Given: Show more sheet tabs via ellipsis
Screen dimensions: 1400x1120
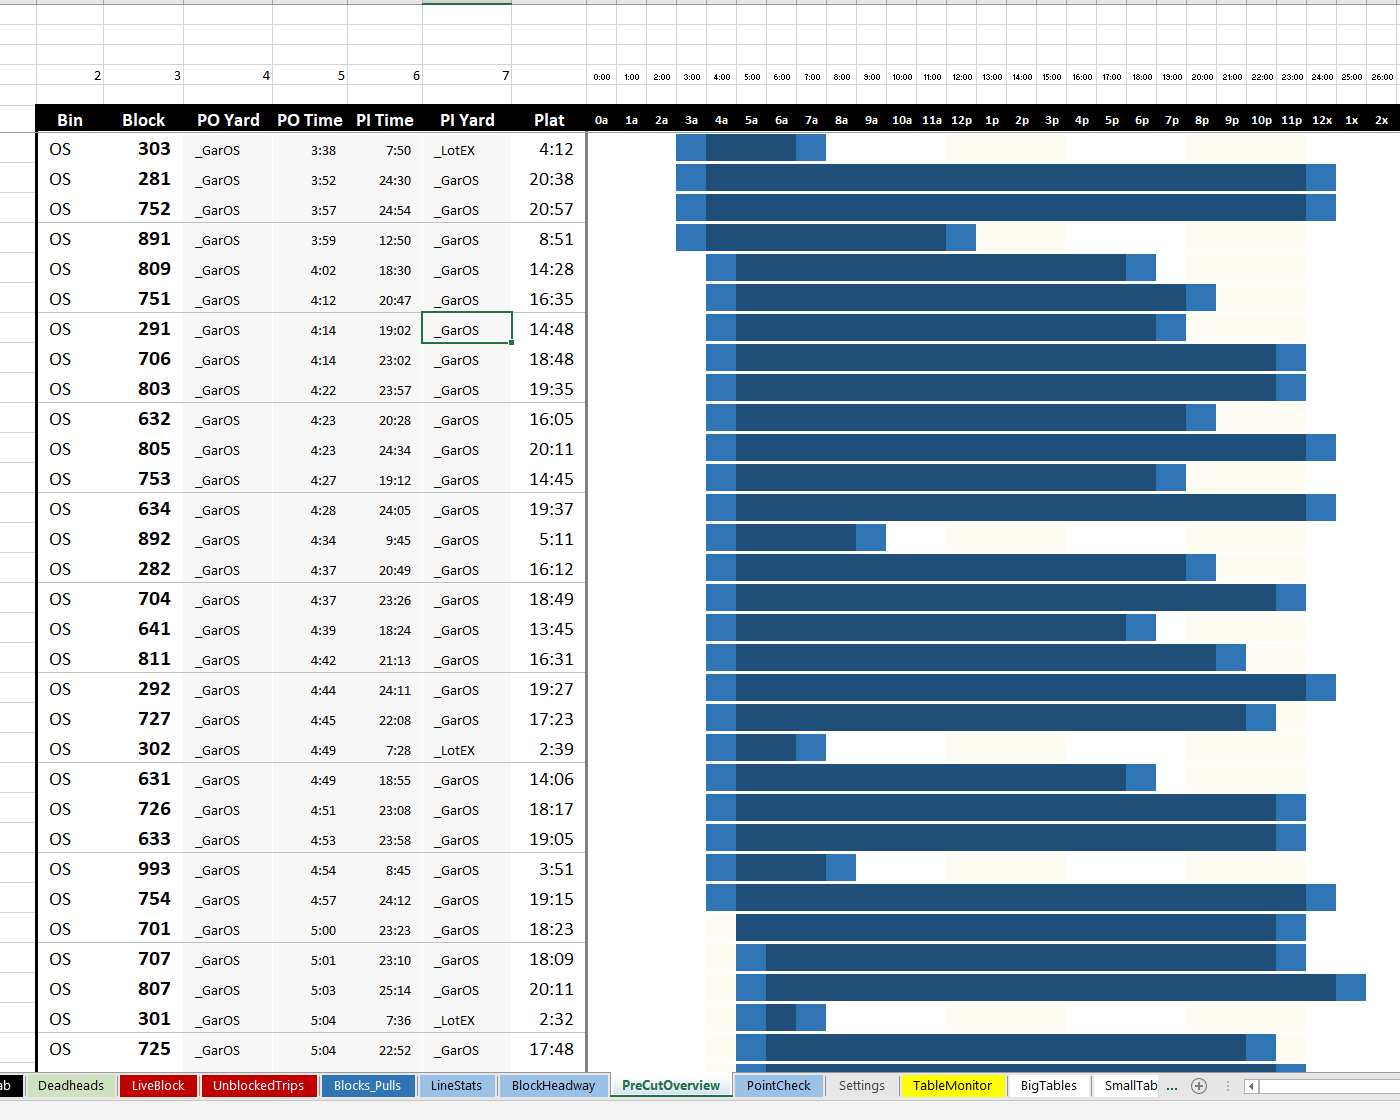Looking at the screenshot, I should coord(1172,1086).
